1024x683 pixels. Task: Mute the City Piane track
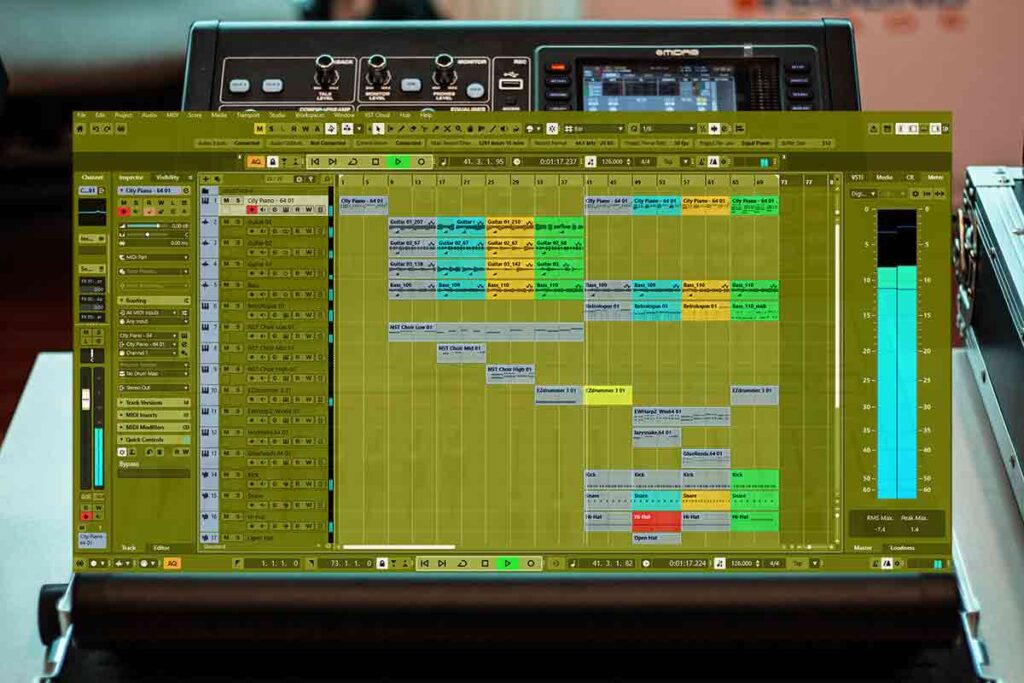226,200
